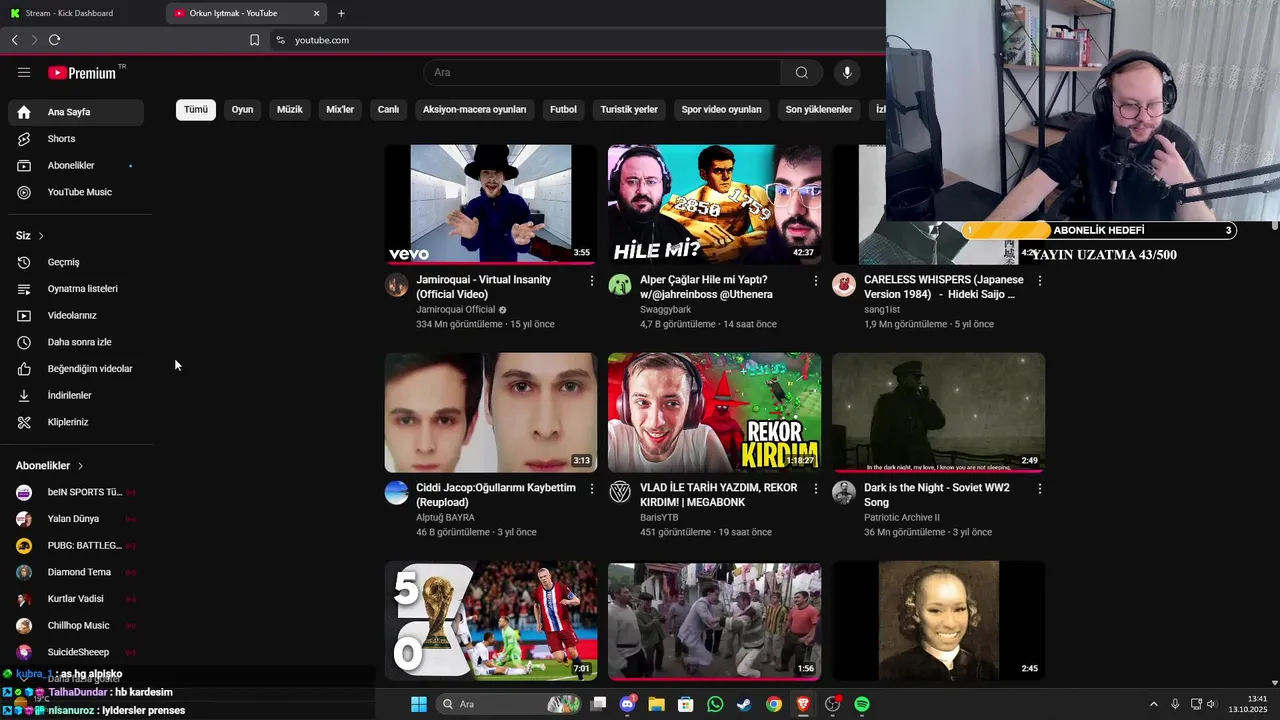Close the Orkun Işıtmak YouTube tab
The height and width of the screenshot is (720, 1280).
[317, 13]
